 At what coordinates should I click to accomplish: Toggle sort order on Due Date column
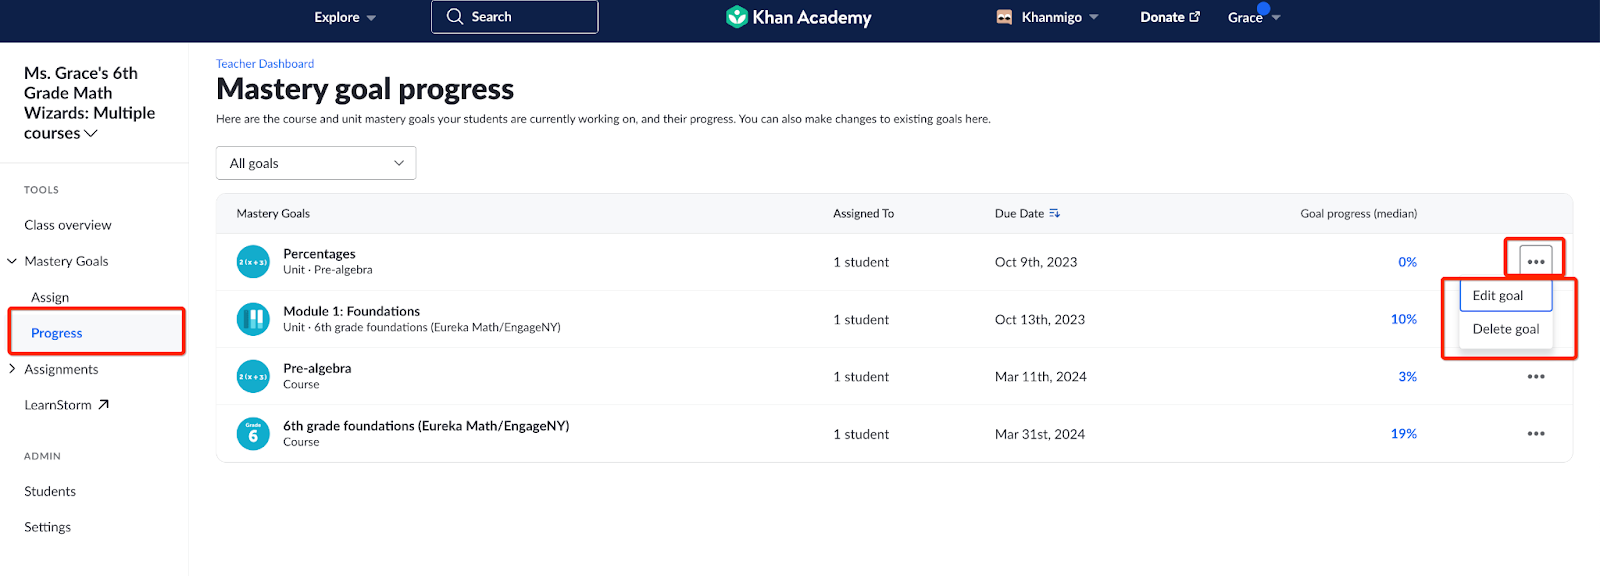click(x=1054, y=214)
